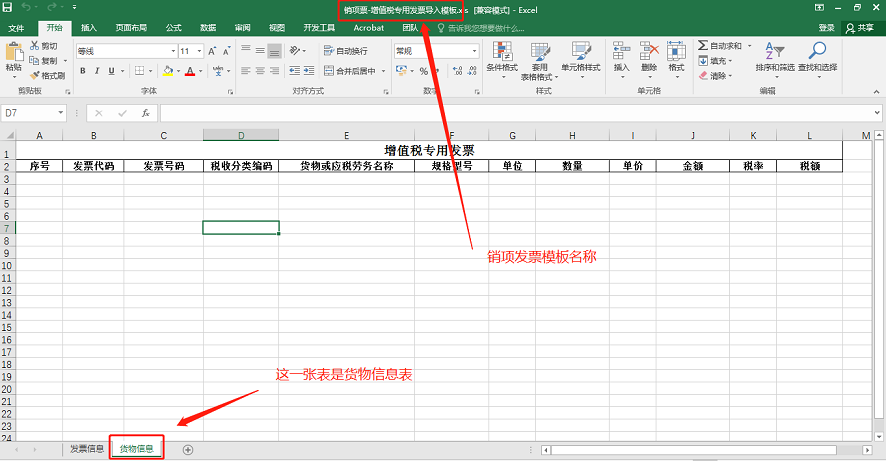Viewport: 886px width, 461px height.
Task: Click the Insert Function fx icon
Action: pyautogui.click(x=146, y=113)
